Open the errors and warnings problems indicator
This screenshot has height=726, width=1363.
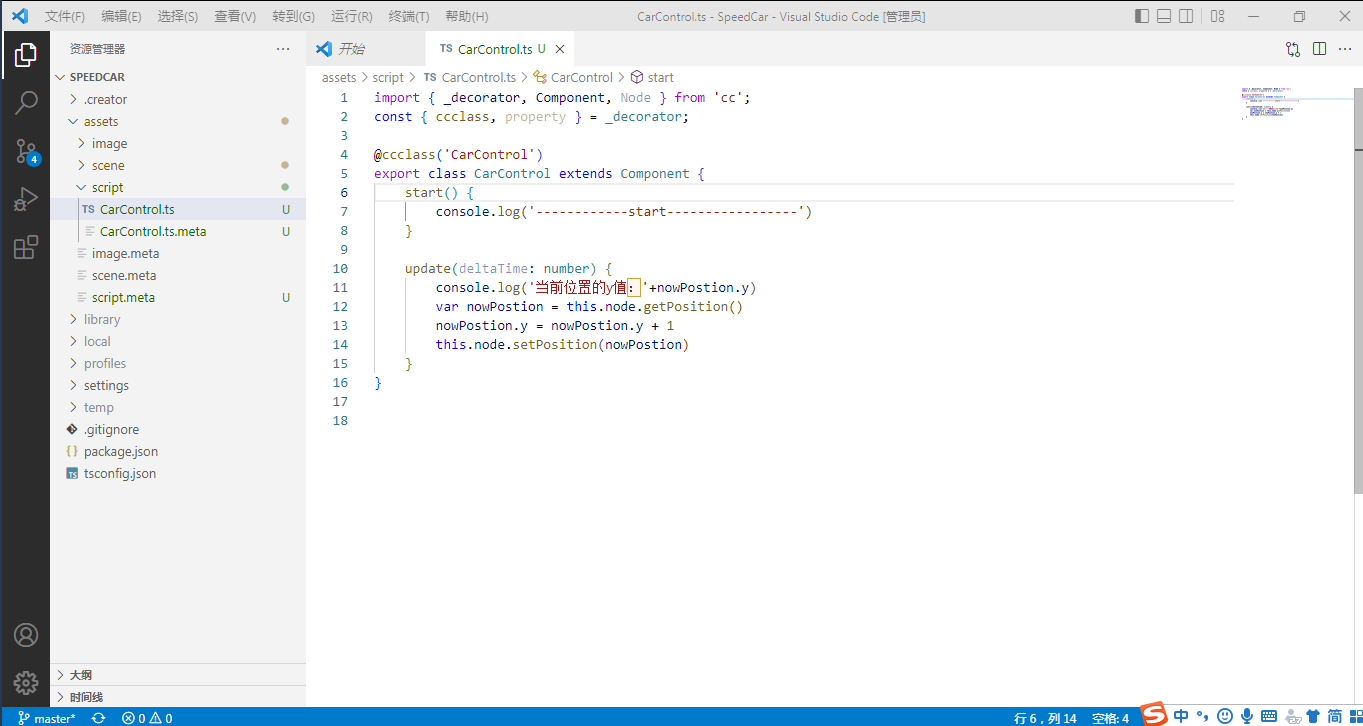pyautogui.click(x=147, y=718)
